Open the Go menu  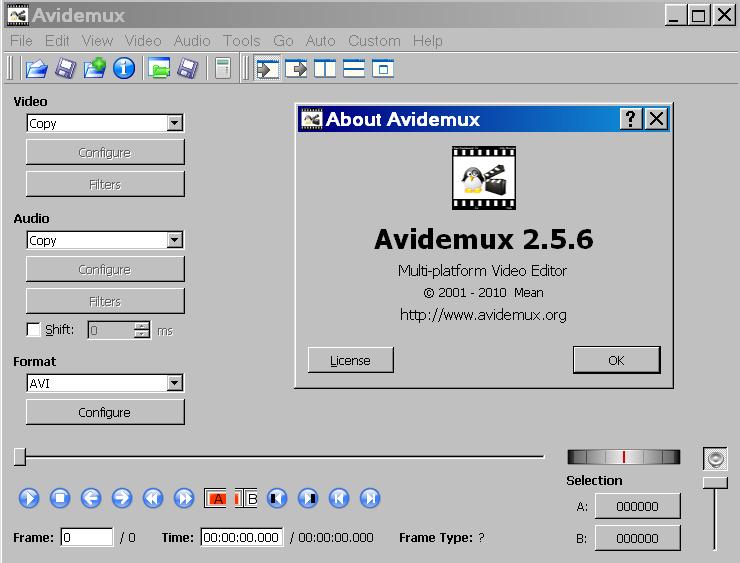283,41
